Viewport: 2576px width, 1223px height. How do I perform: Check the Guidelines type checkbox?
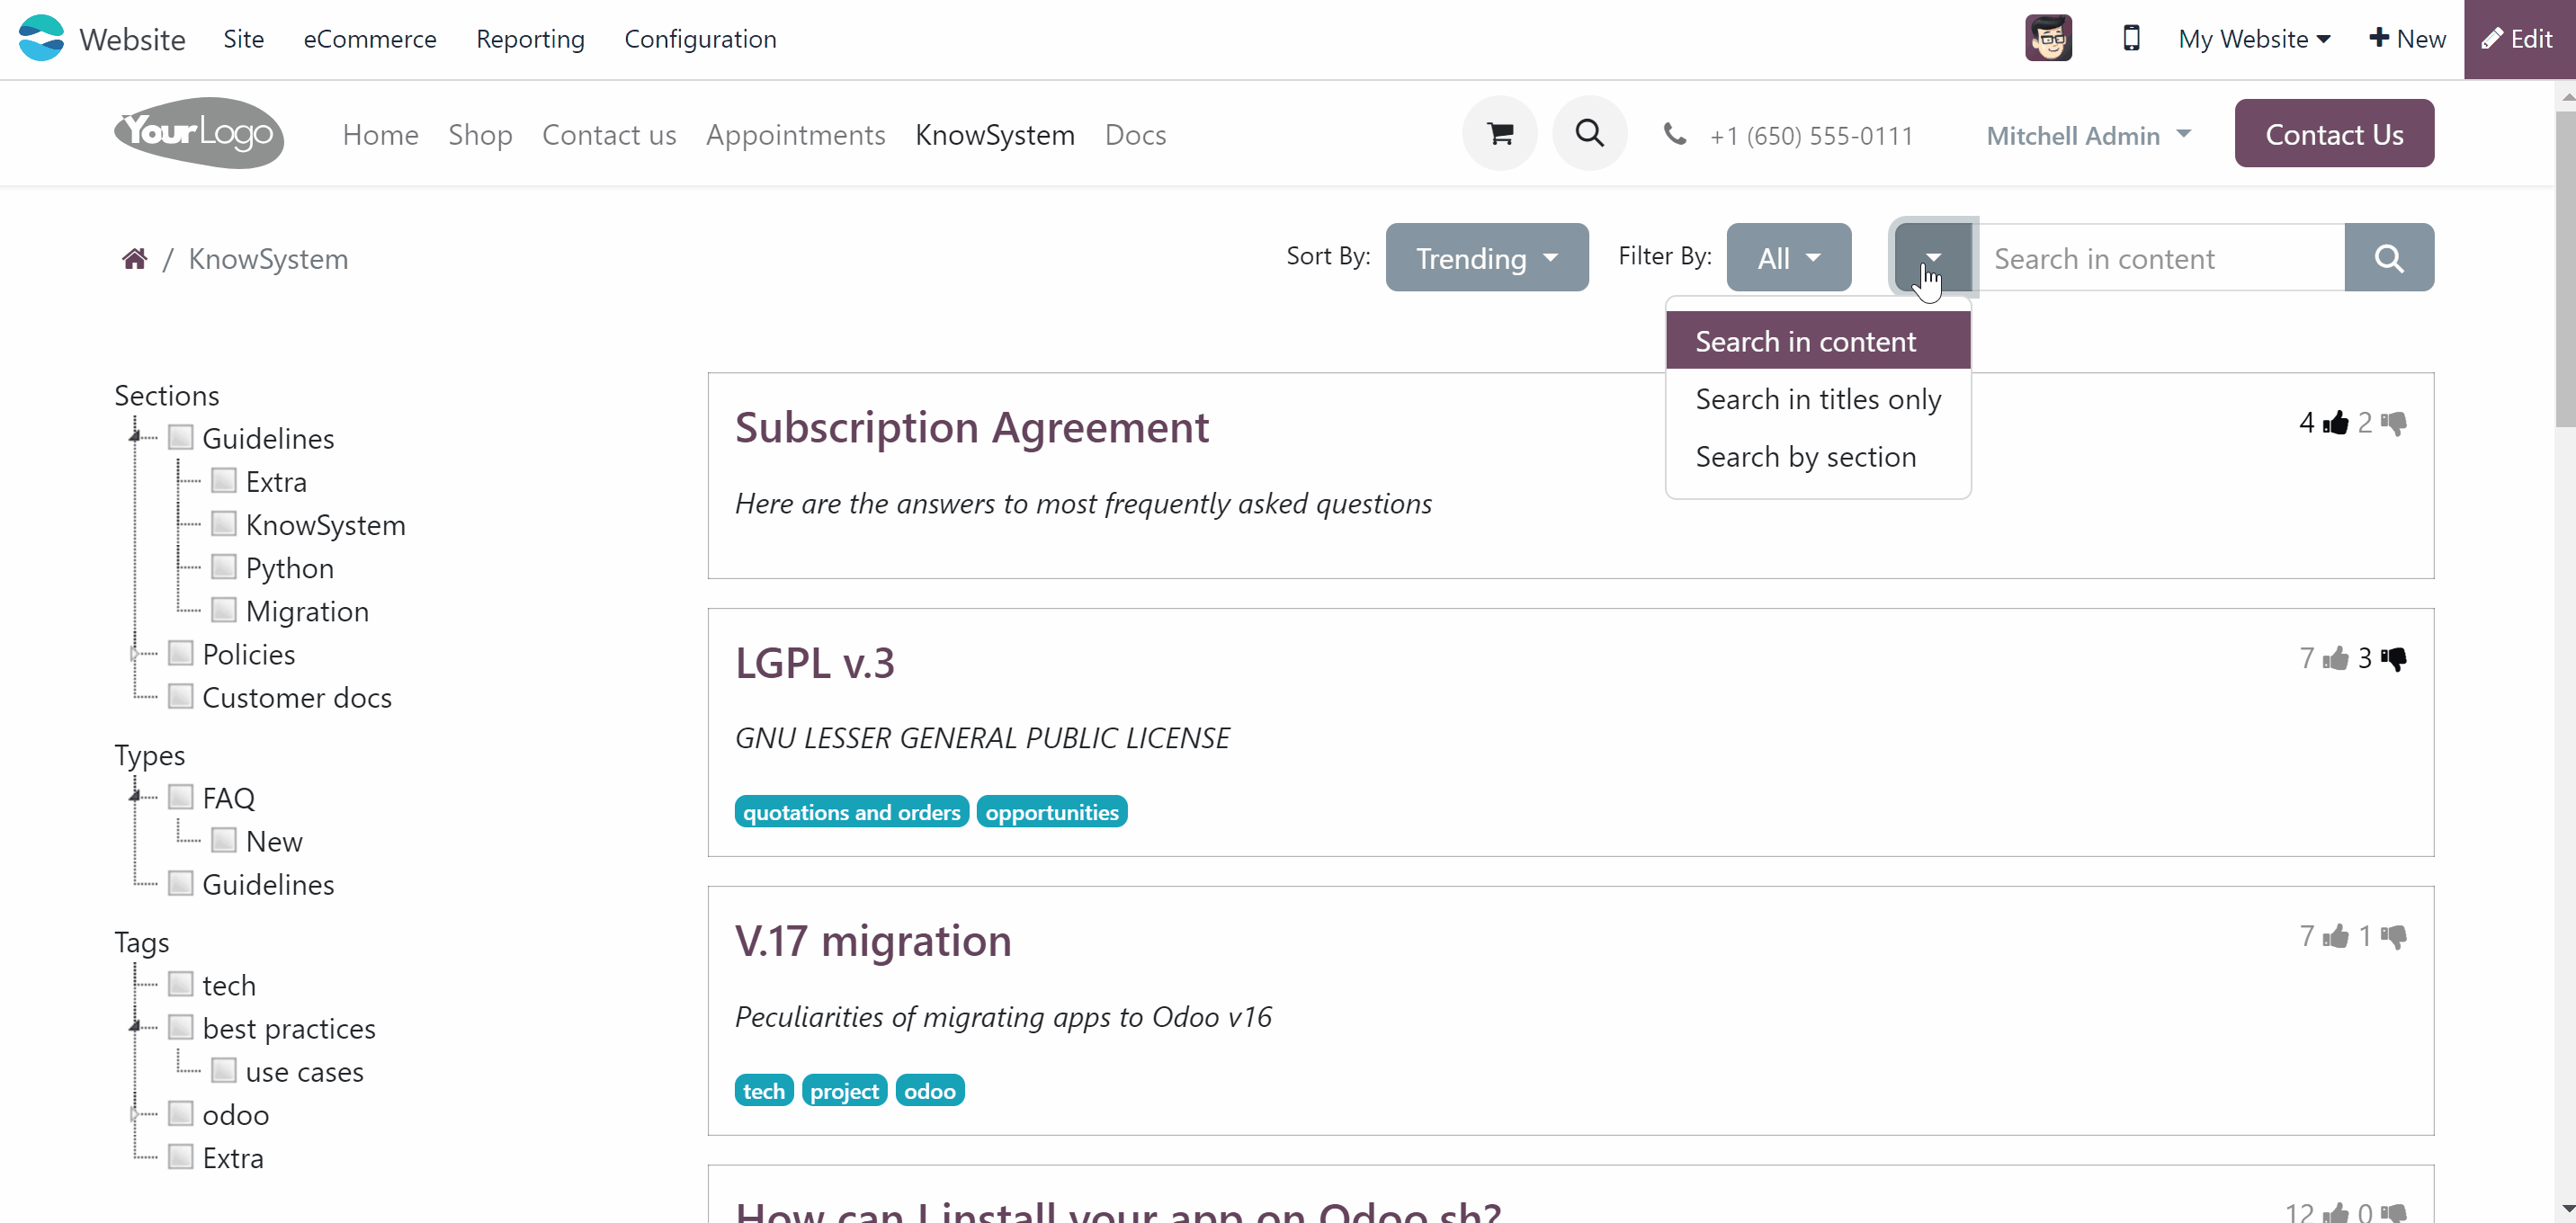click(x=181, y=883)
